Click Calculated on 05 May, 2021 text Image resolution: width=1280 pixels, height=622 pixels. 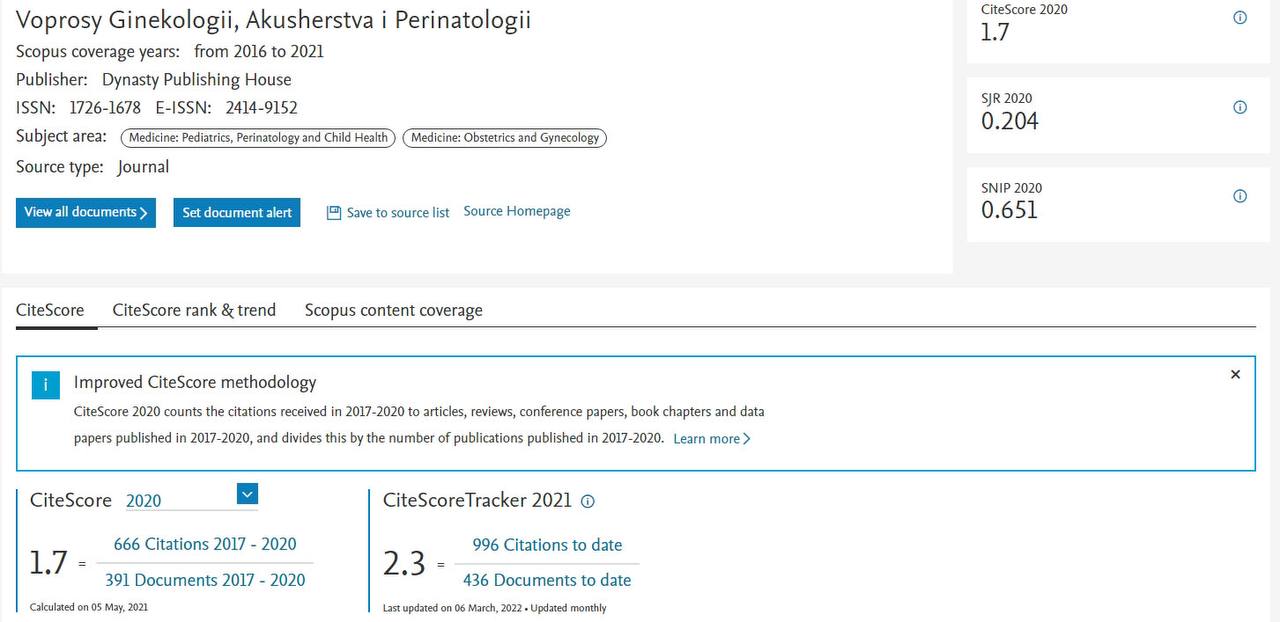point(89,607)
